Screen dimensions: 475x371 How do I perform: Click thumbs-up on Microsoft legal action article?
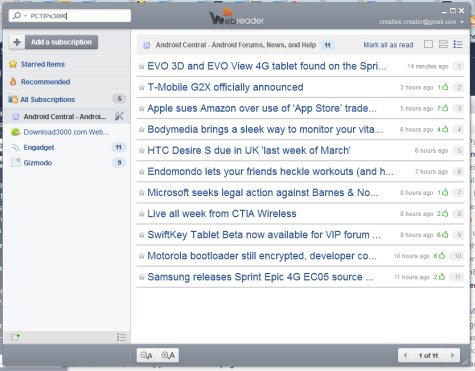[x=445, y=193]
